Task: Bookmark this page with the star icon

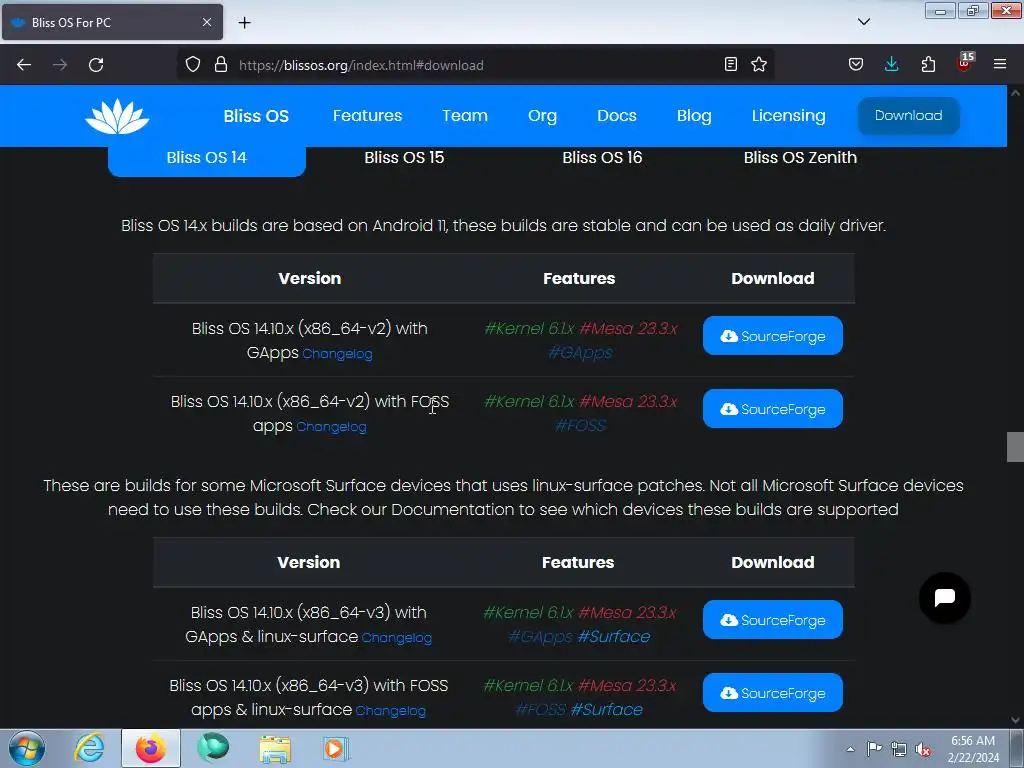Action: (759, 64)
